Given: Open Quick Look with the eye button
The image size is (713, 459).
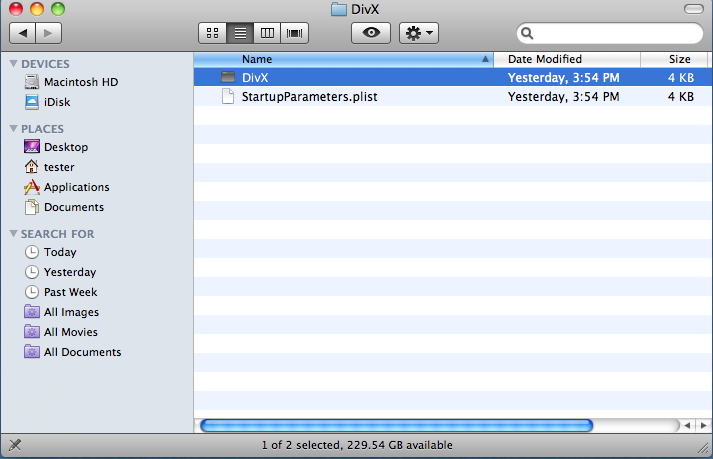Looking at the screenshot, I should [x=371, y=33].
